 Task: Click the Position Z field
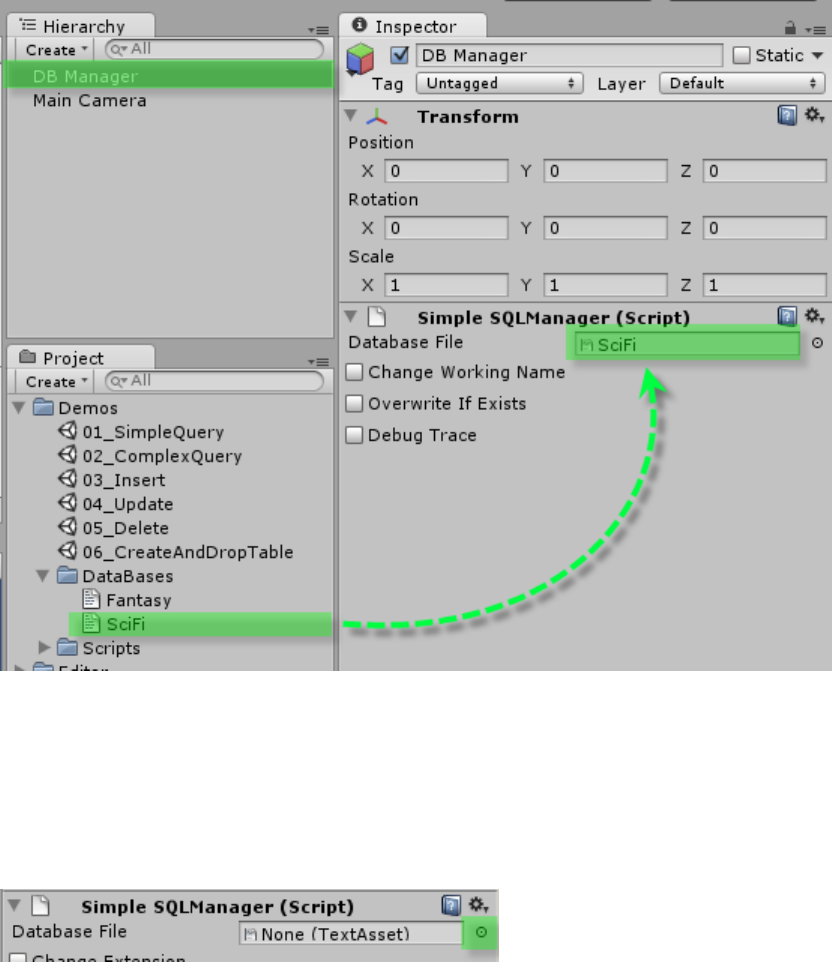pyautogui.click(x=765, y=171)
